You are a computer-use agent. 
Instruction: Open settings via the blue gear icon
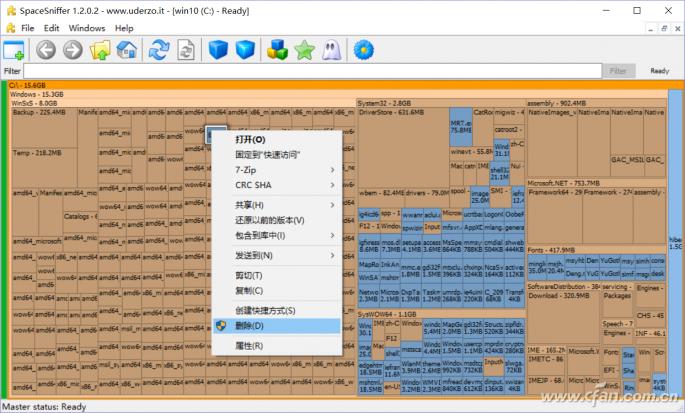(x=363, y=50)
